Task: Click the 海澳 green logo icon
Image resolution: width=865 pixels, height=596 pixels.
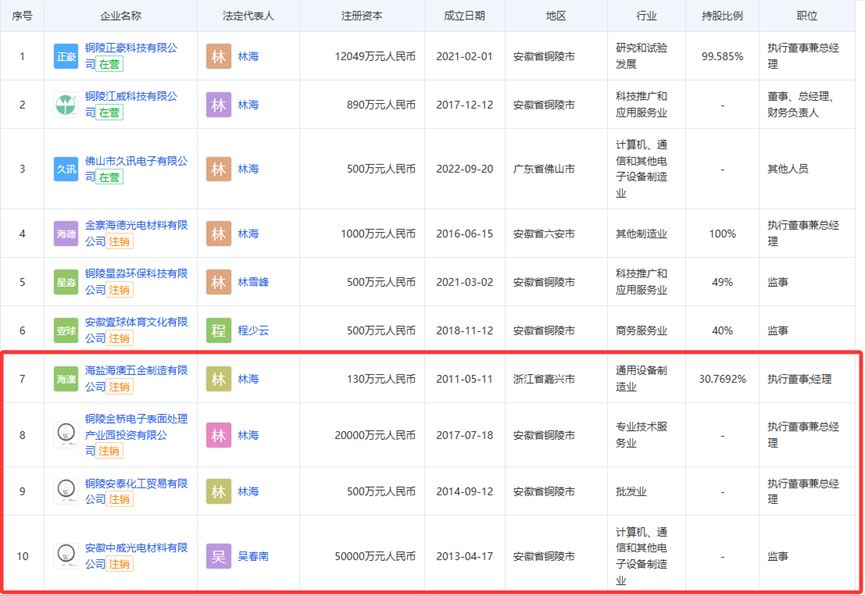Action: 66,379
